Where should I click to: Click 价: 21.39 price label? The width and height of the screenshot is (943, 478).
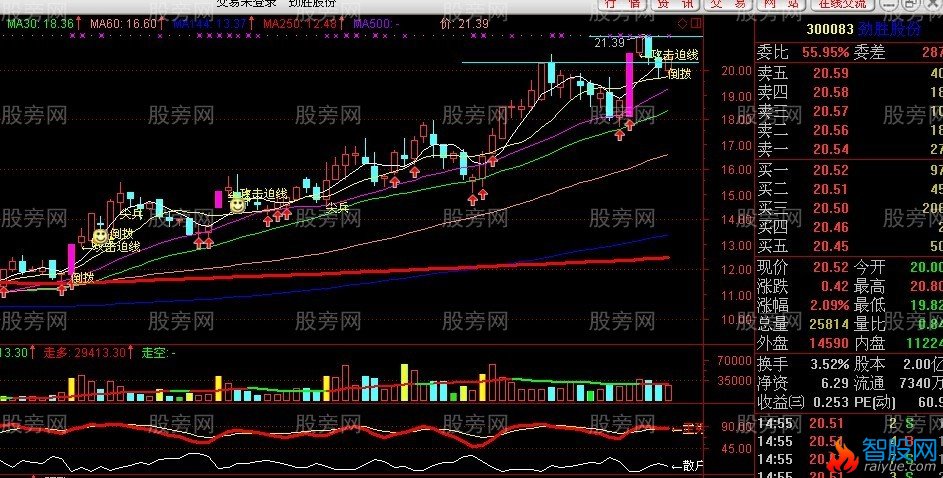click(464, 24)
